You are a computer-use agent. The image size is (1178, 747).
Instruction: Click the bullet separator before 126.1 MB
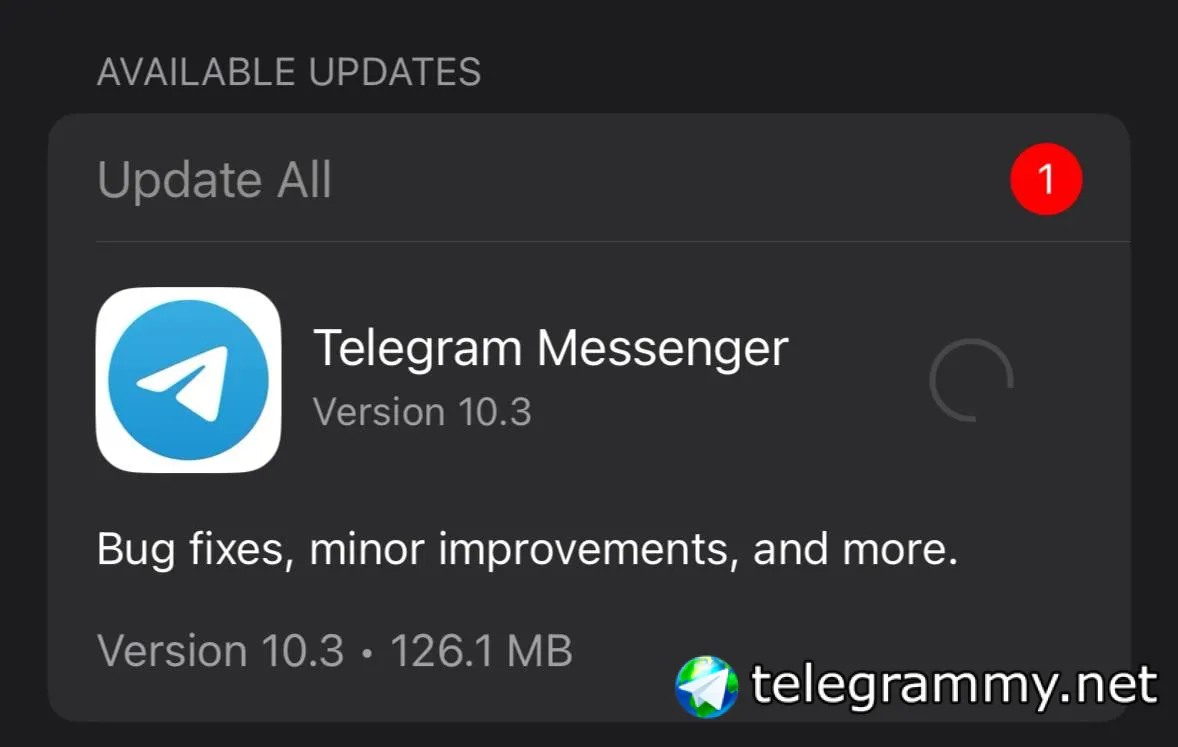[x=367, y=652]
